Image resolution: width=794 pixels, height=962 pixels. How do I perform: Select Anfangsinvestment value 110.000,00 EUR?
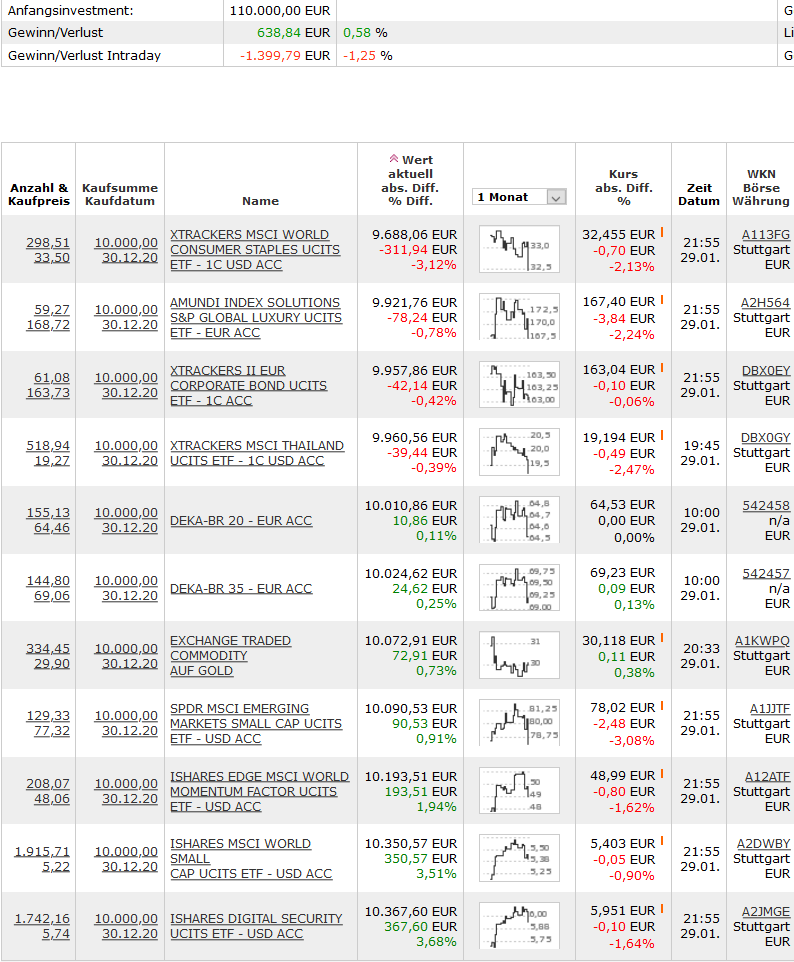coord(280,11)
